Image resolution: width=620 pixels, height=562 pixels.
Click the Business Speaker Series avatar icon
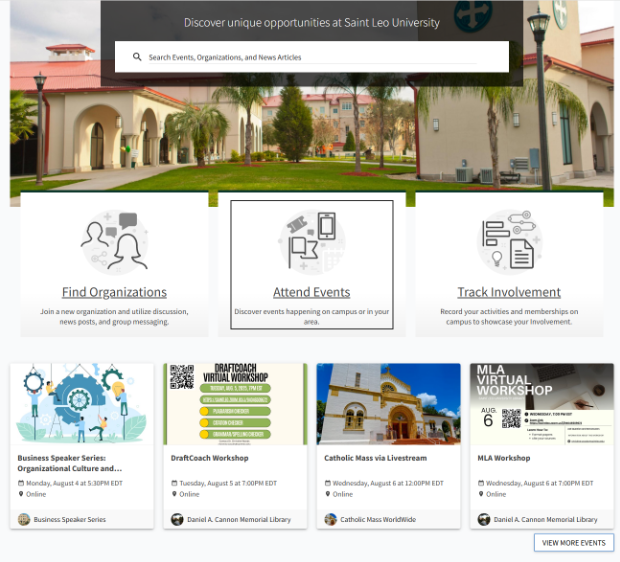click(24, 519)
